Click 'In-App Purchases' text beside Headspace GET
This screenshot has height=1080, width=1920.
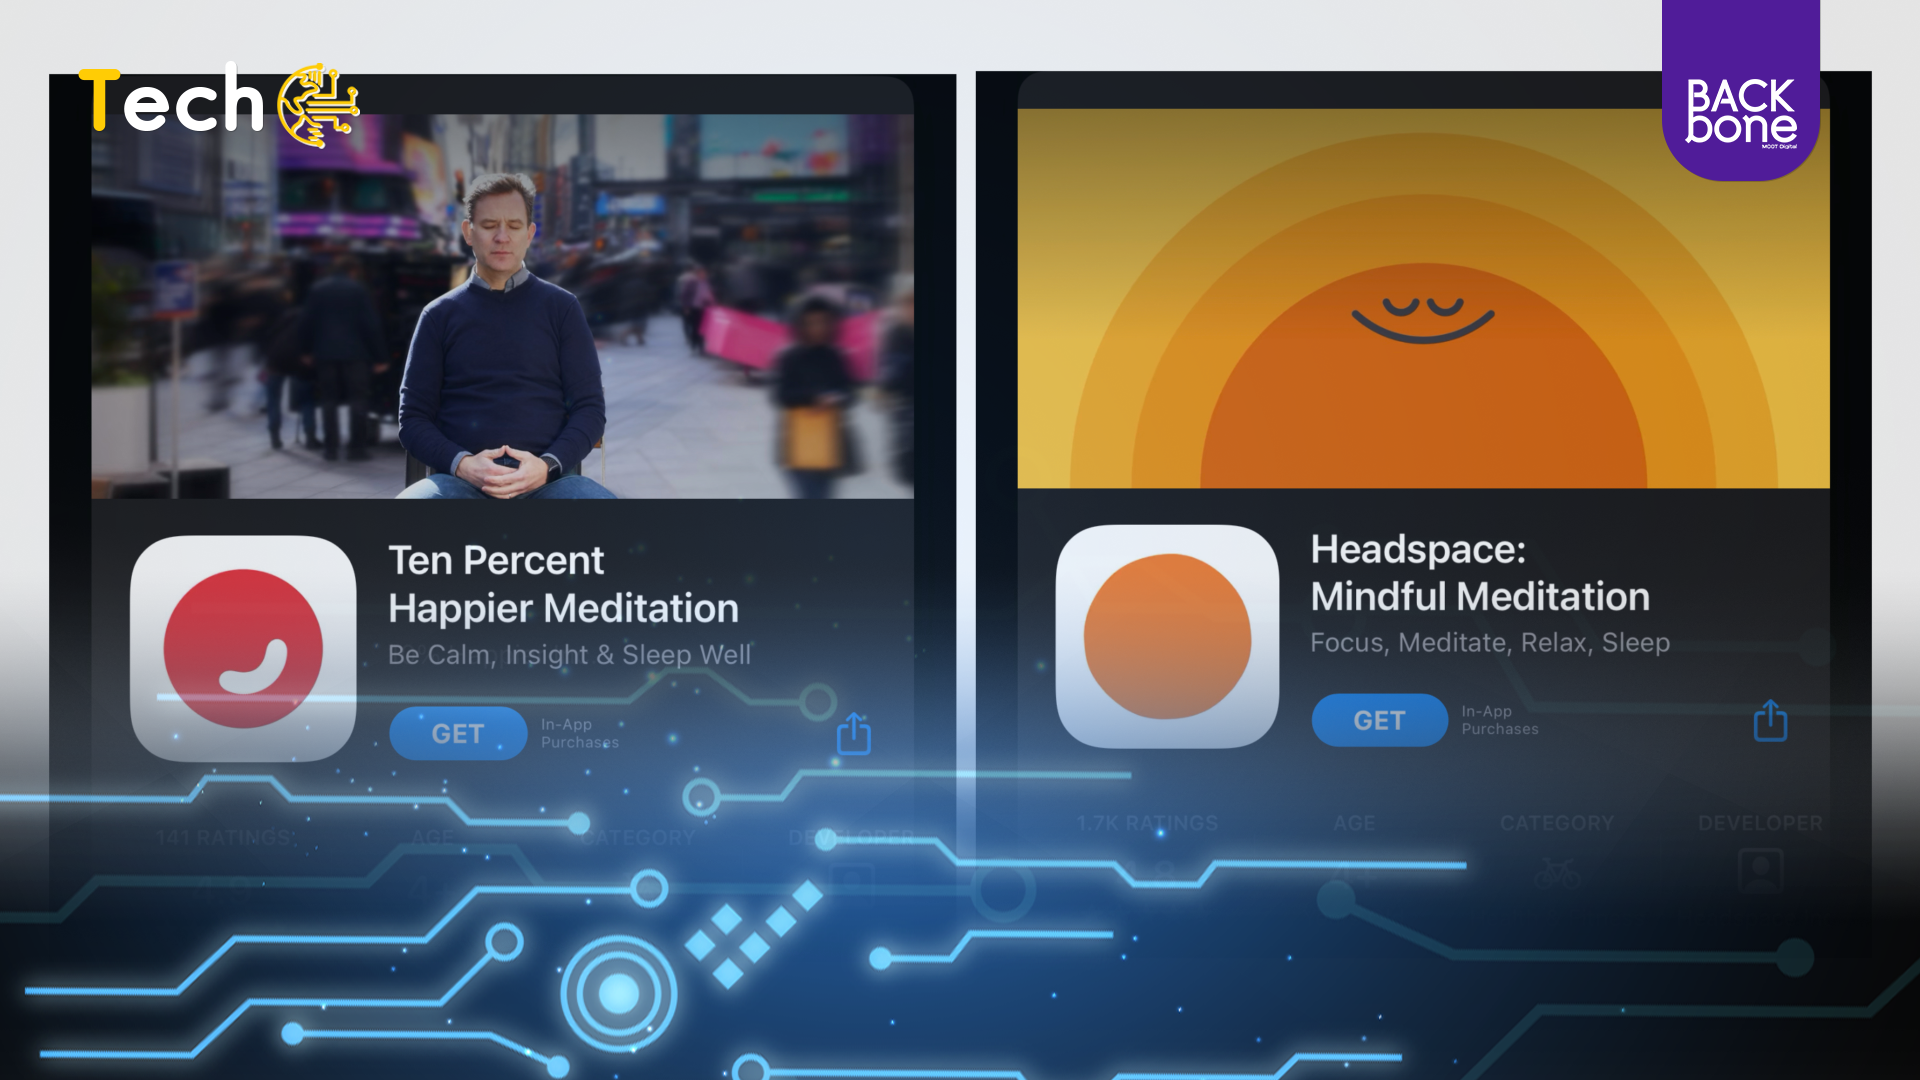point(1500,720)
